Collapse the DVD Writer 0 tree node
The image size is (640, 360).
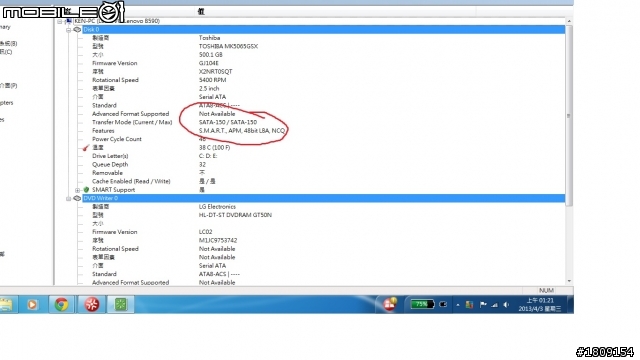[68, 198]
